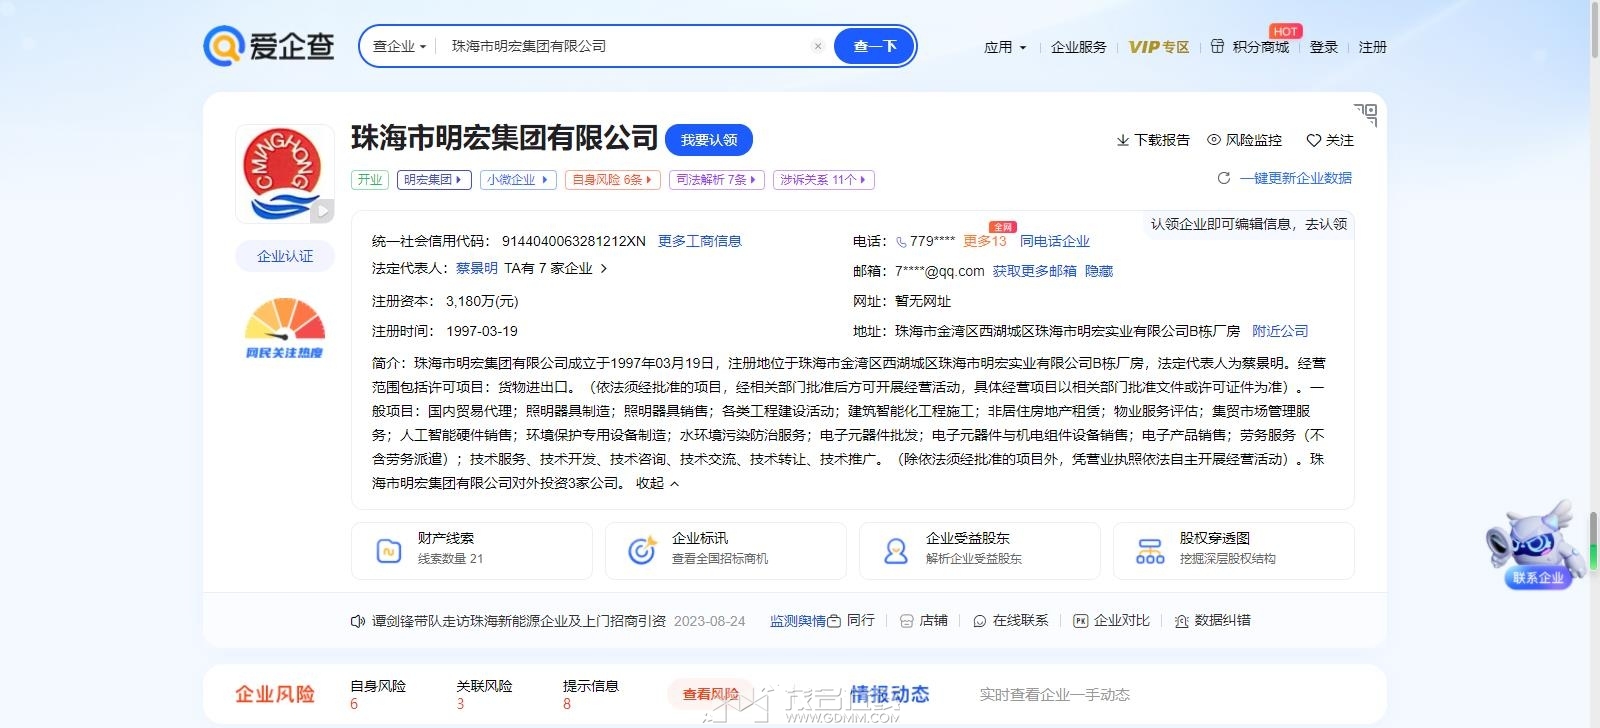
Task: Expand the 明宏集团 tag
Action: point(434,180)
